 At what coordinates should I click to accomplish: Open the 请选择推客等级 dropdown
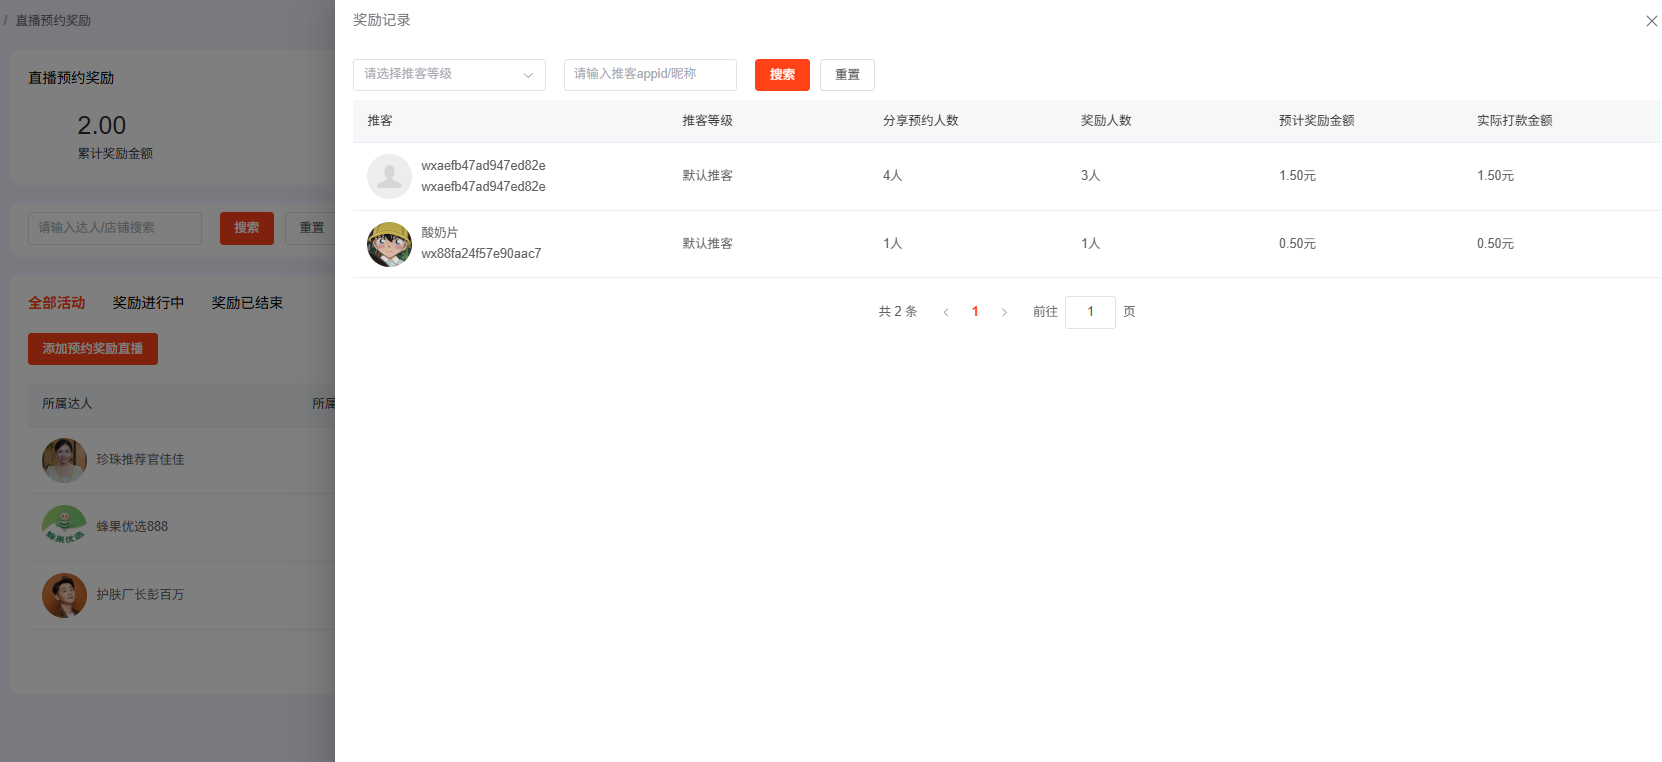click(449, 75)
